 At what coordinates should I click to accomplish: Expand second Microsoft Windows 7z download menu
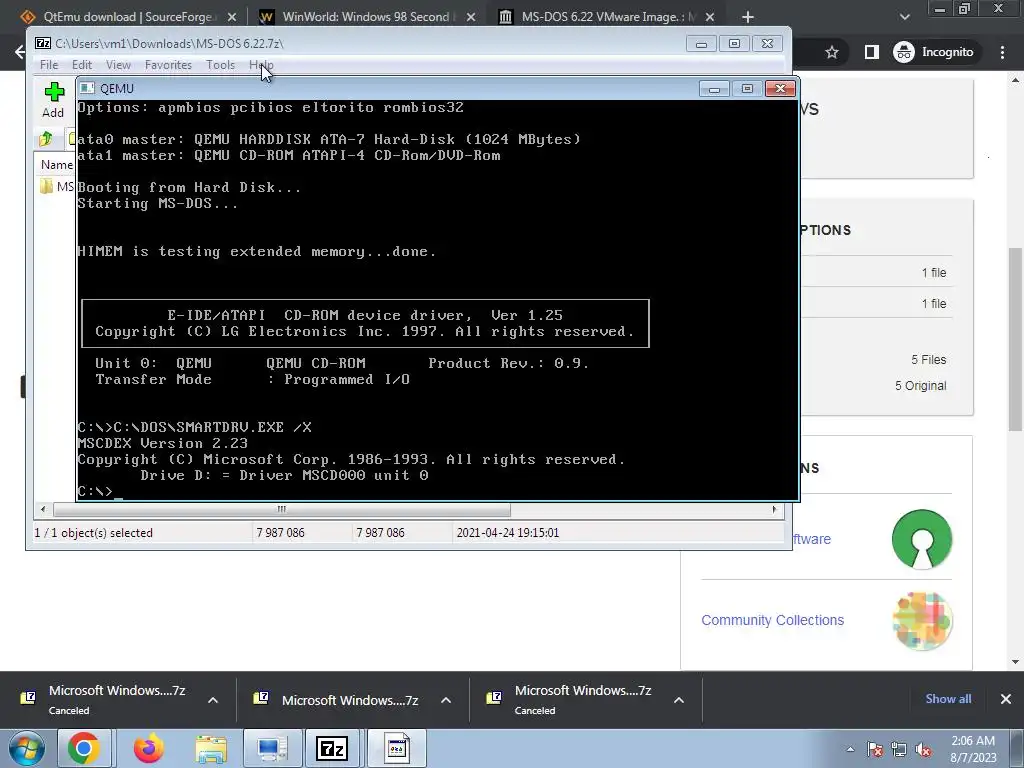click(x=446, y=700)
